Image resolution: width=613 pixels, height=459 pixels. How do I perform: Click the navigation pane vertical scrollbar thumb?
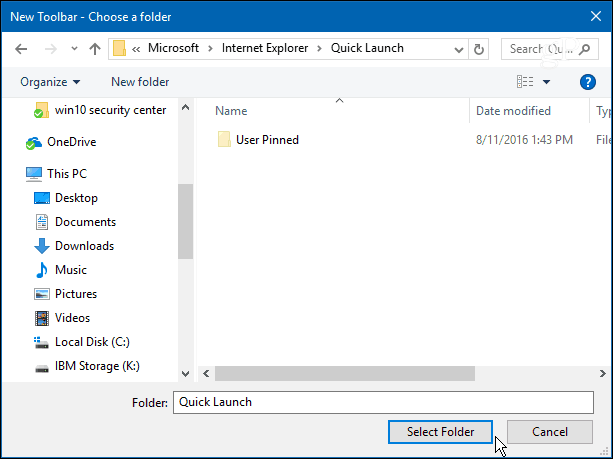coord(185,221)
